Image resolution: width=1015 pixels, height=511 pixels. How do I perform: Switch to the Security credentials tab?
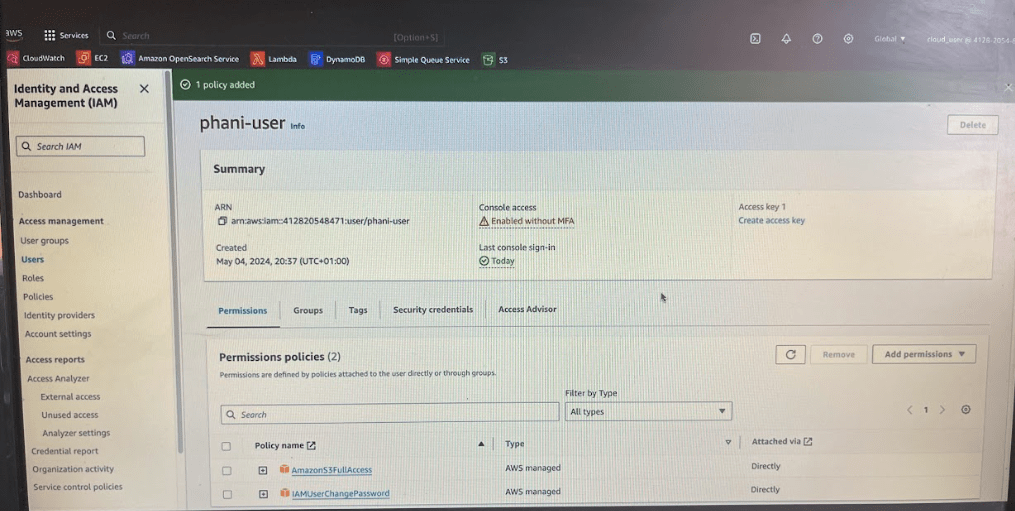point(432,310)
